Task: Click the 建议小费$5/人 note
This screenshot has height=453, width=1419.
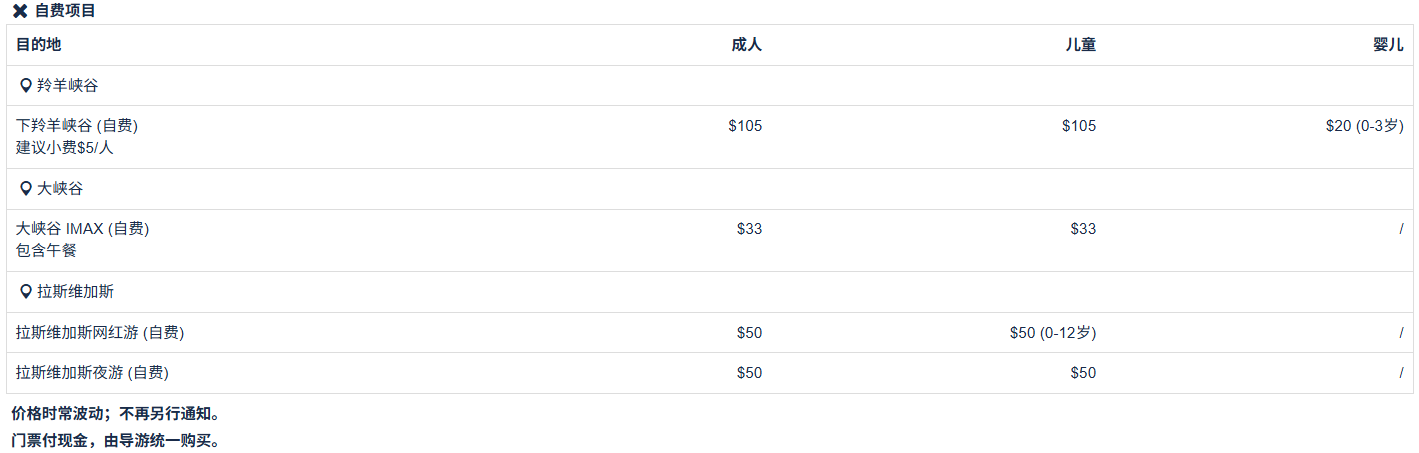Action: 65,148
